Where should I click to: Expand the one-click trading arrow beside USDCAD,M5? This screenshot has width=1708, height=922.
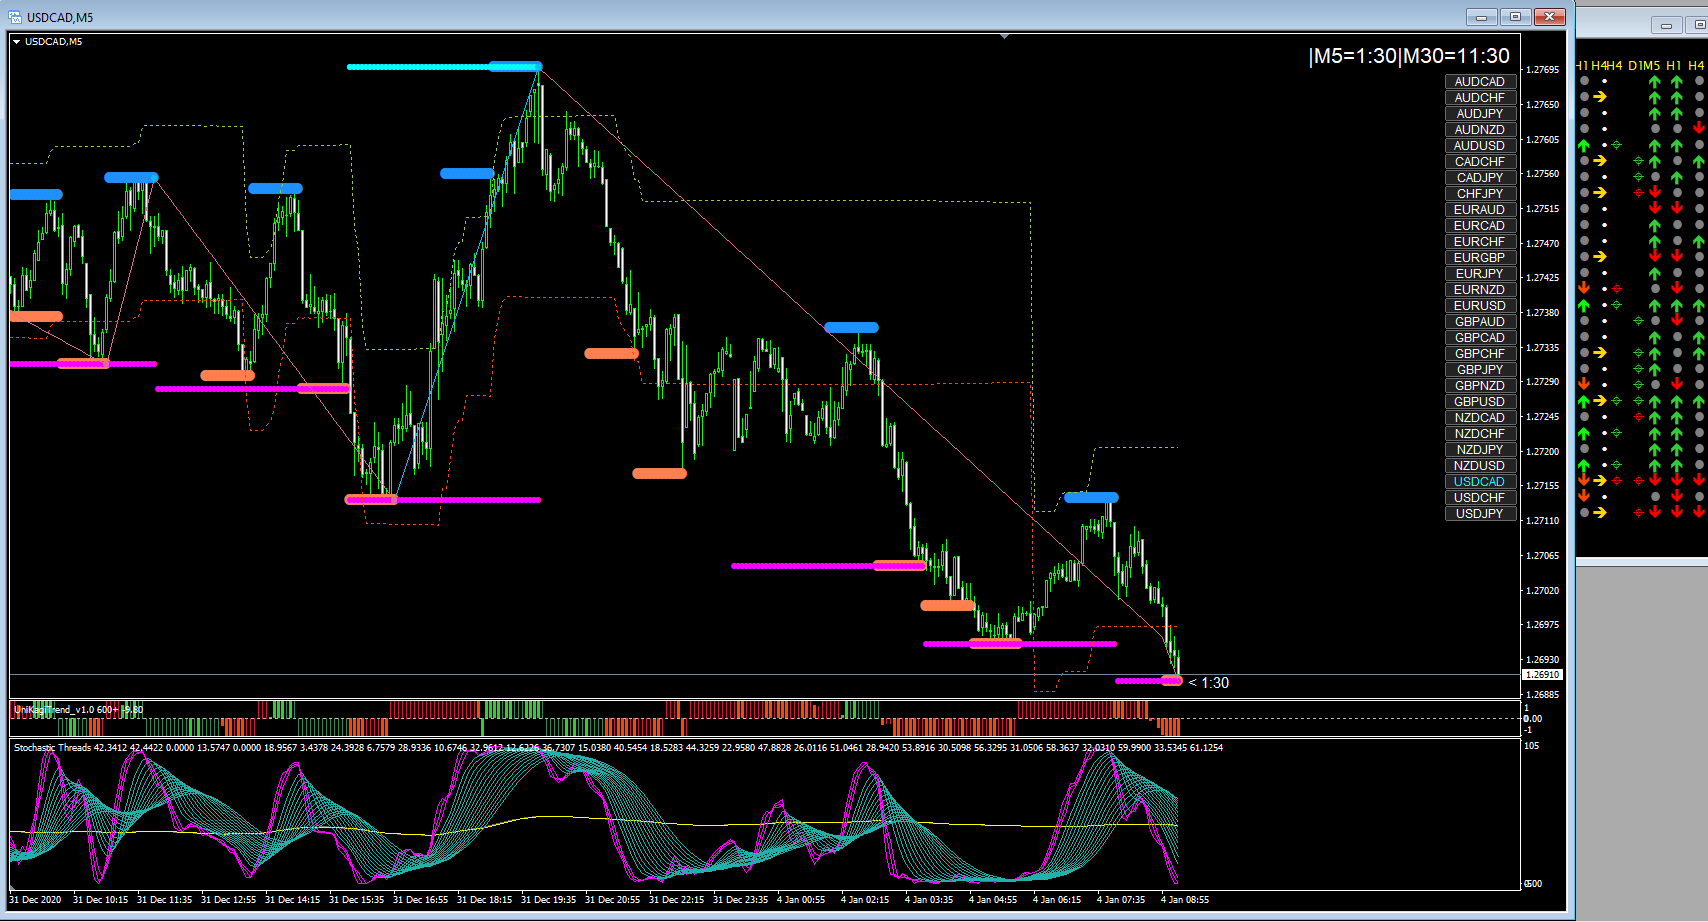click(17, 42)
